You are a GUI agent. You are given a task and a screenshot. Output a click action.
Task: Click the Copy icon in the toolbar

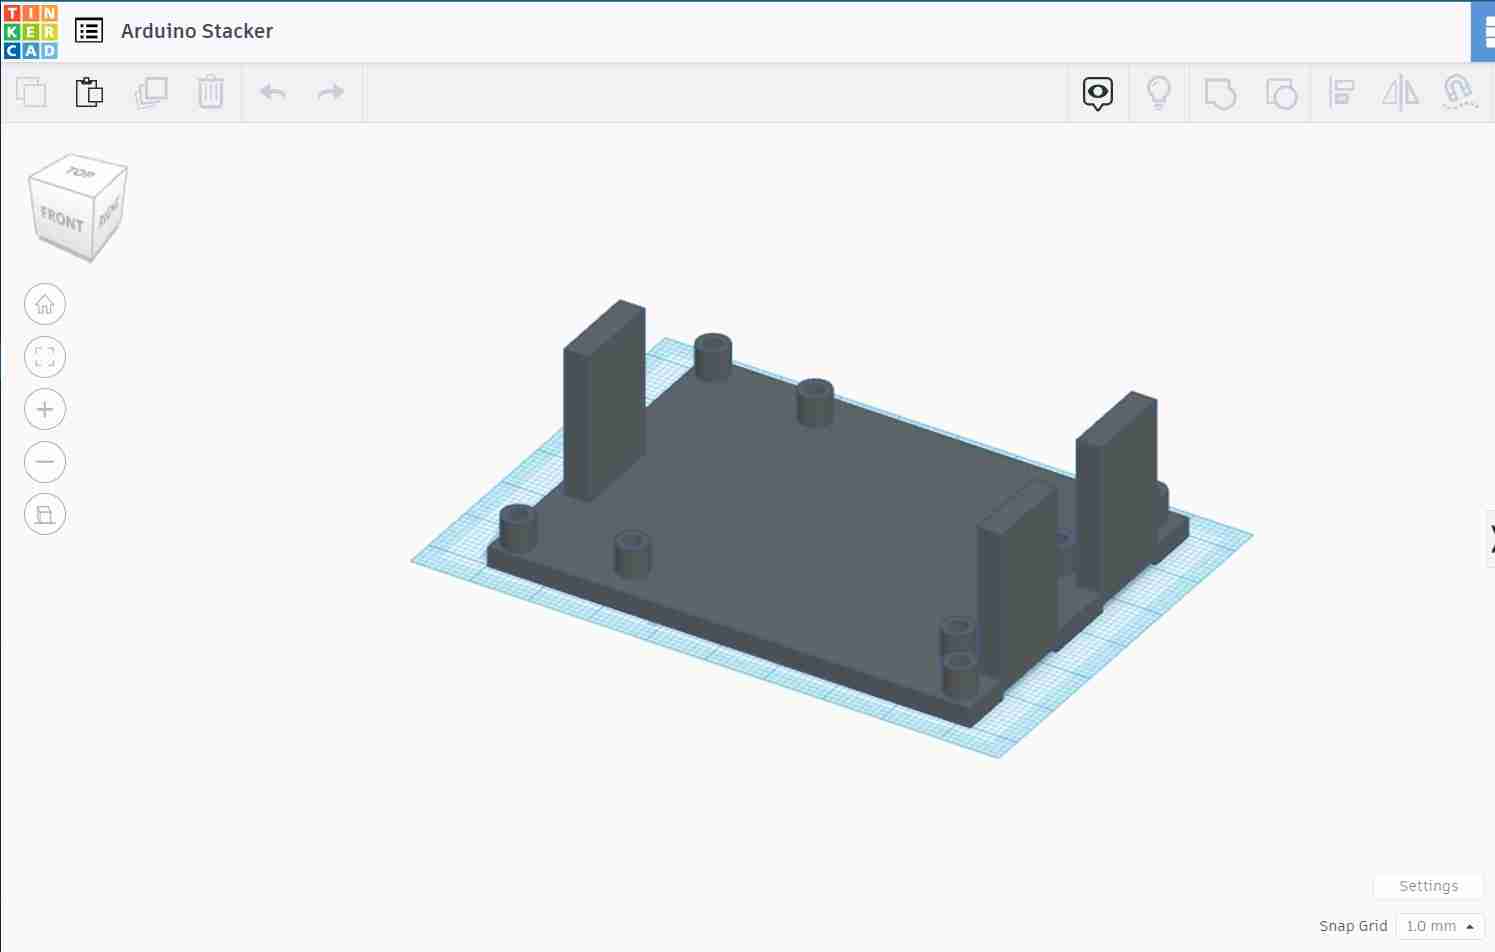coord(31,92)
